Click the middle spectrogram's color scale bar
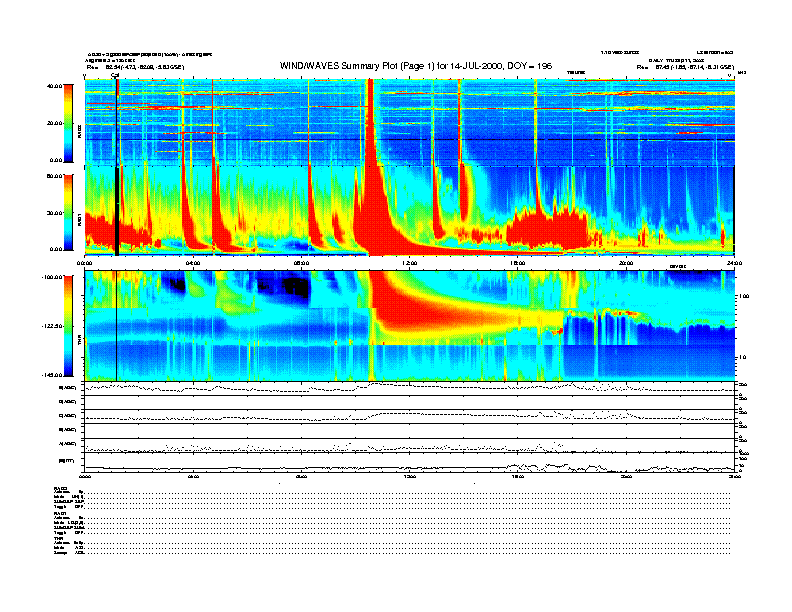 coord(68,213)
